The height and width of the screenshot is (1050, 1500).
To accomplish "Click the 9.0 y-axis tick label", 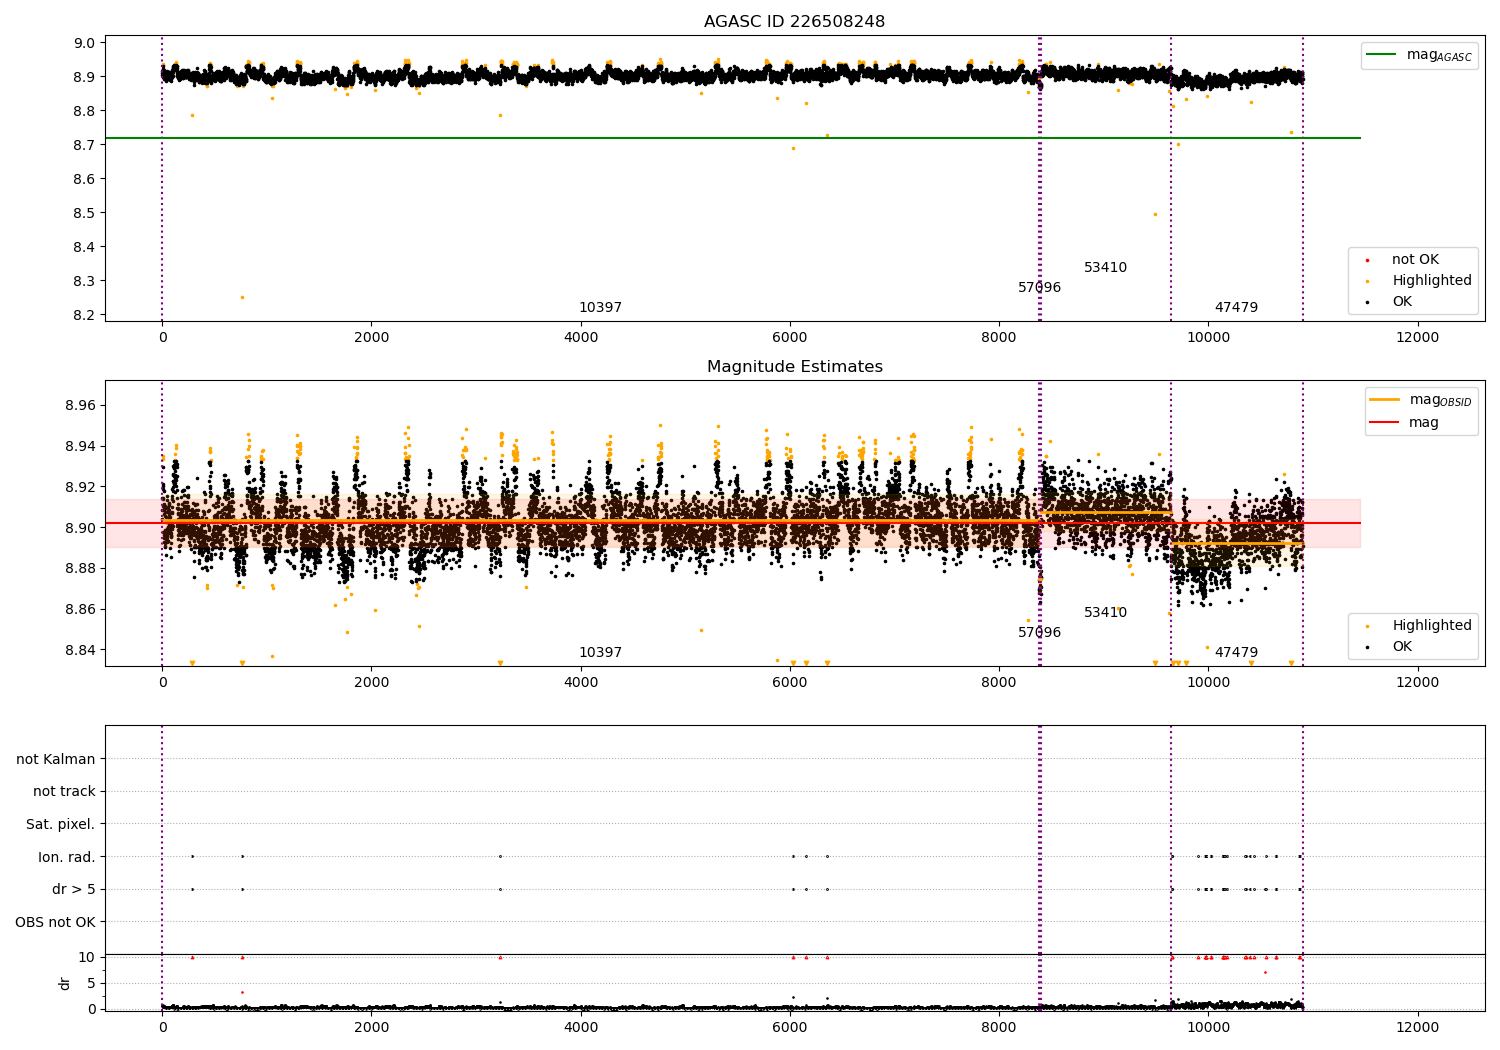I will click(x=85, y=43).
